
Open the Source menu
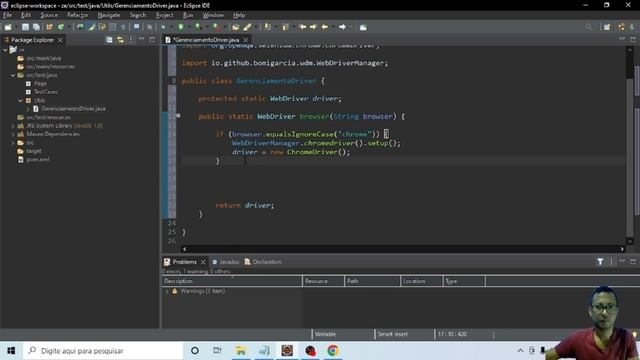click(49, 15)
